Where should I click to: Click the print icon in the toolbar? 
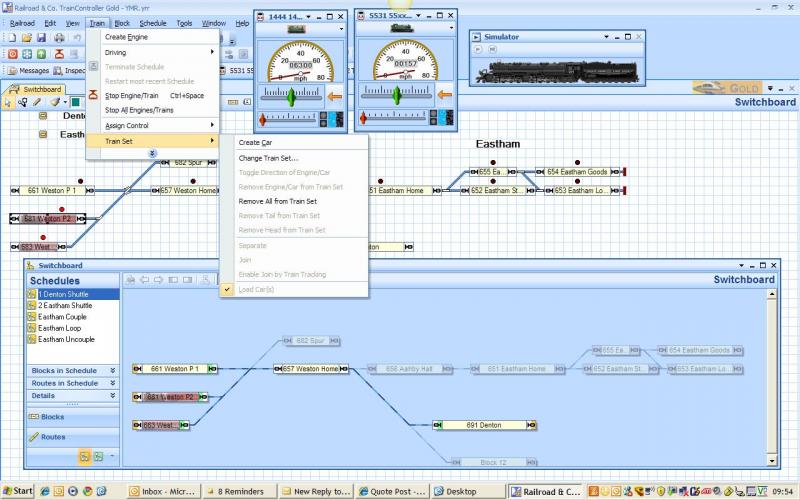coord(61,37)
